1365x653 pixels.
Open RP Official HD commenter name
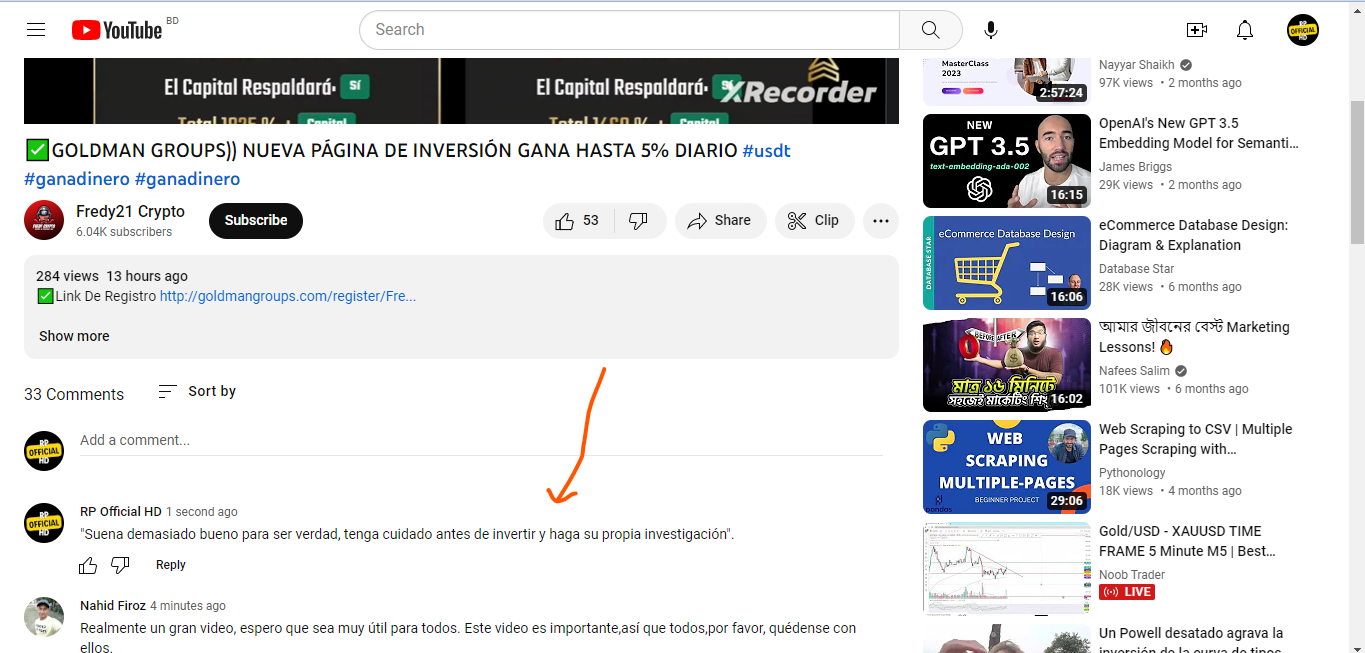120,511
